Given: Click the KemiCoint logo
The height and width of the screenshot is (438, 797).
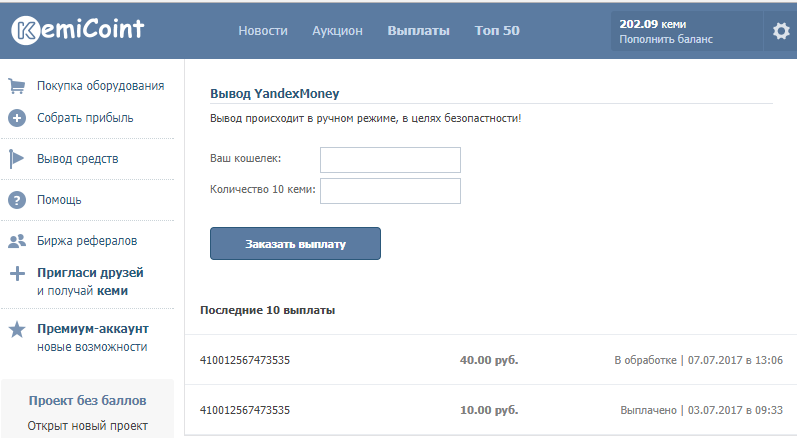Looking at the screenshot, I should tap(78, 30).
